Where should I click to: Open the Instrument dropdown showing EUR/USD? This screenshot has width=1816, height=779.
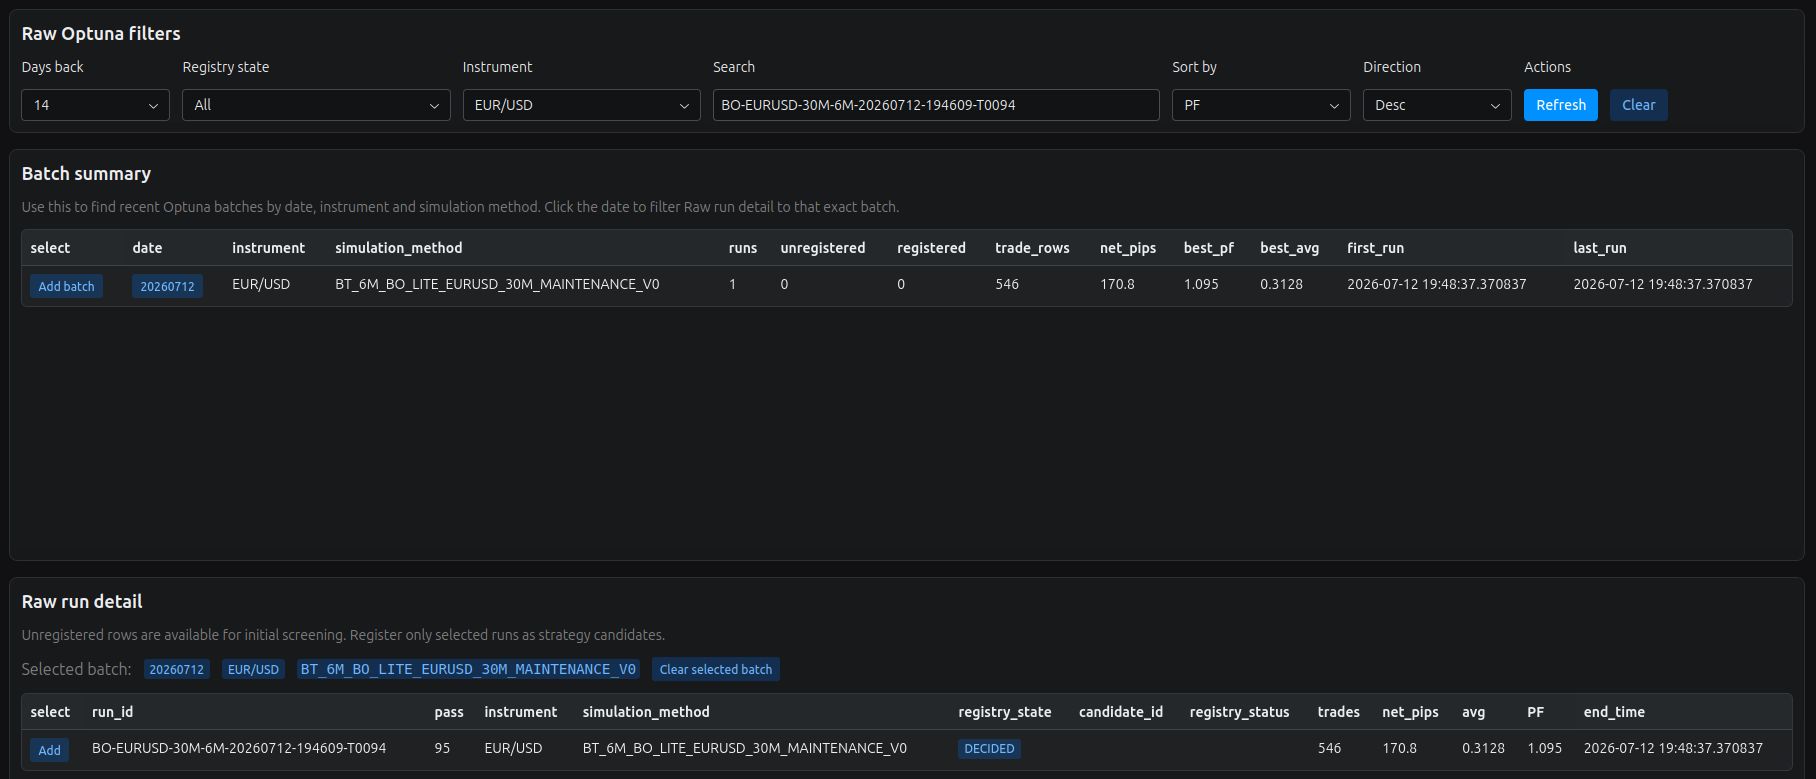(x=581, y=105)
